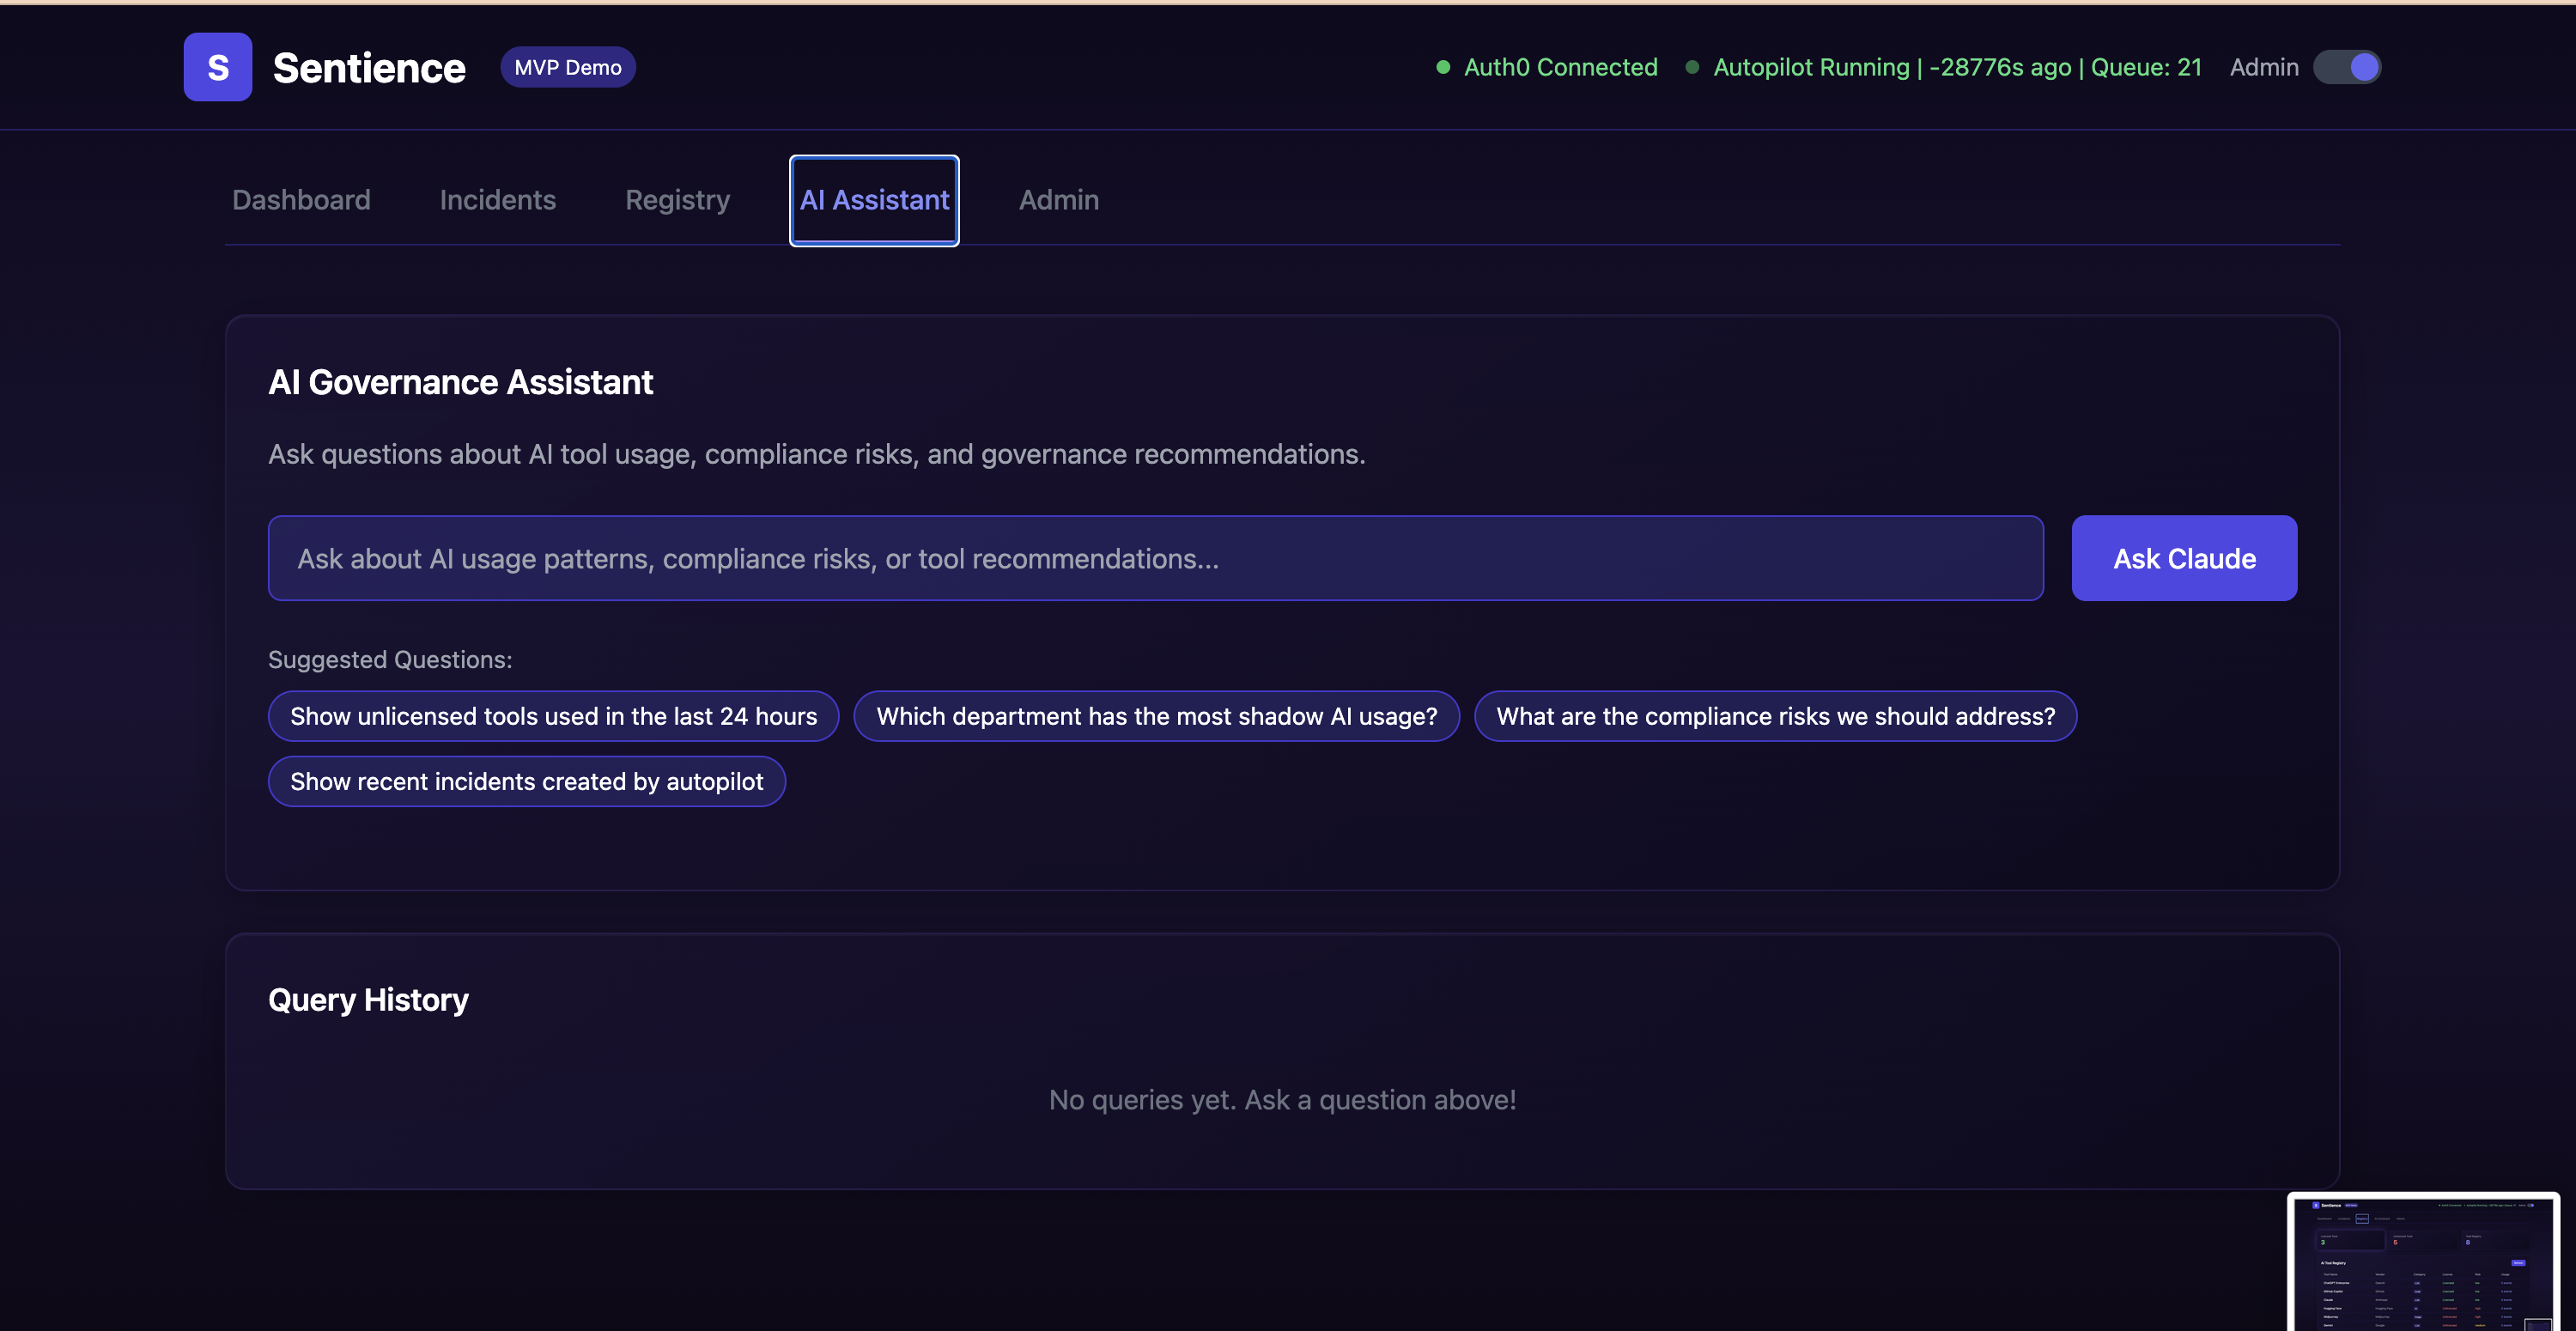The height and width of the screenshot is (1331, 2576).
Task: Select the AI Assistant tab
Action: tap(874, 200)
